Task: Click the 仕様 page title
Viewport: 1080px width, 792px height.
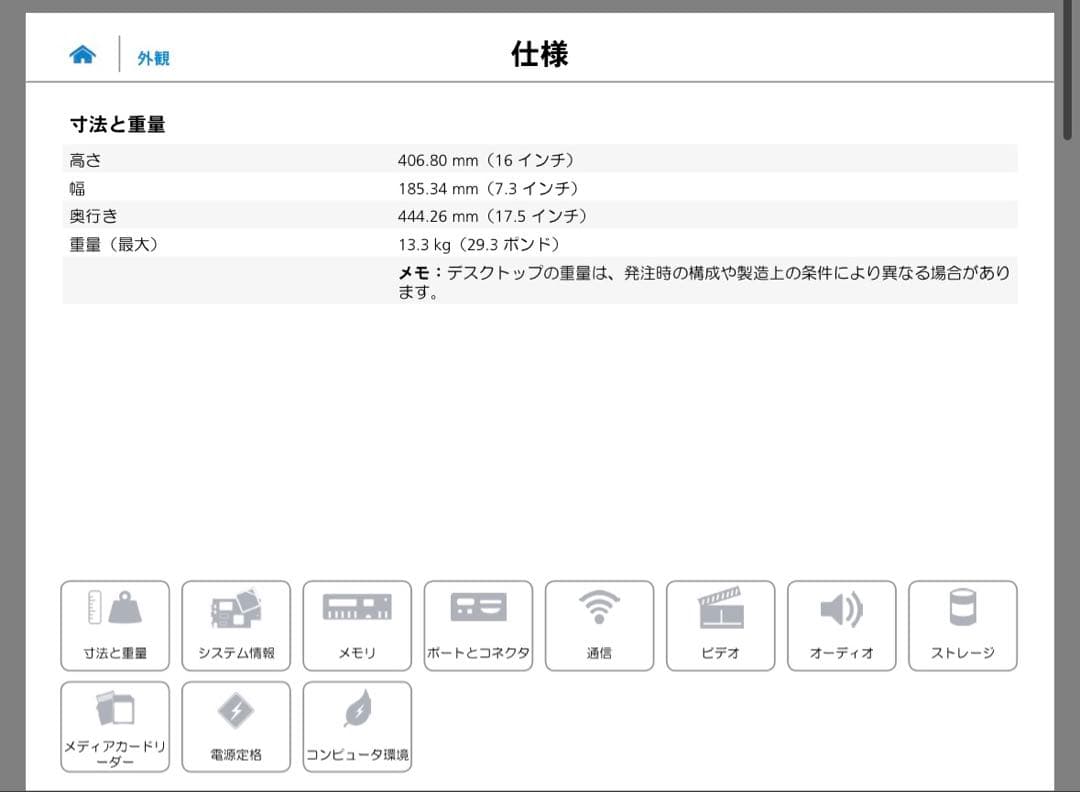Action: [539, 54]
